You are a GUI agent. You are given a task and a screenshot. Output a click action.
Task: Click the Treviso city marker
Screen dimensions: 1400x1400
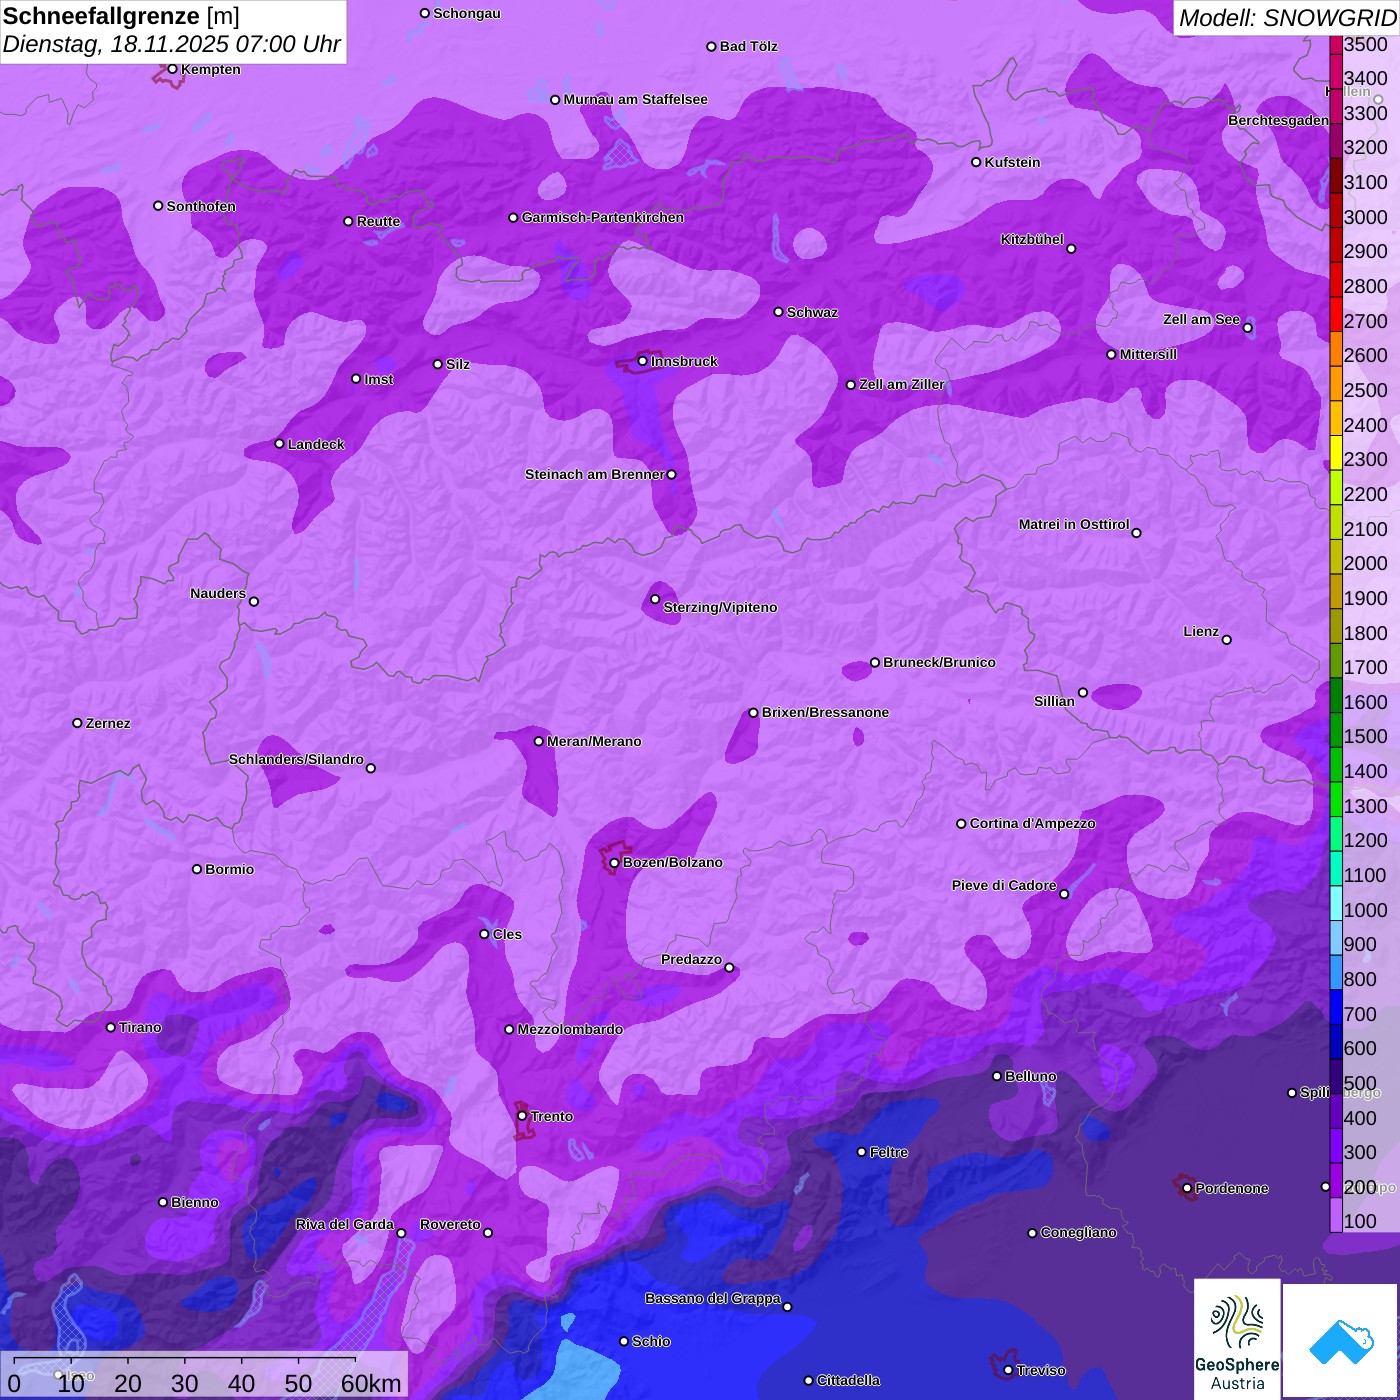(x=1009, y=1370)
